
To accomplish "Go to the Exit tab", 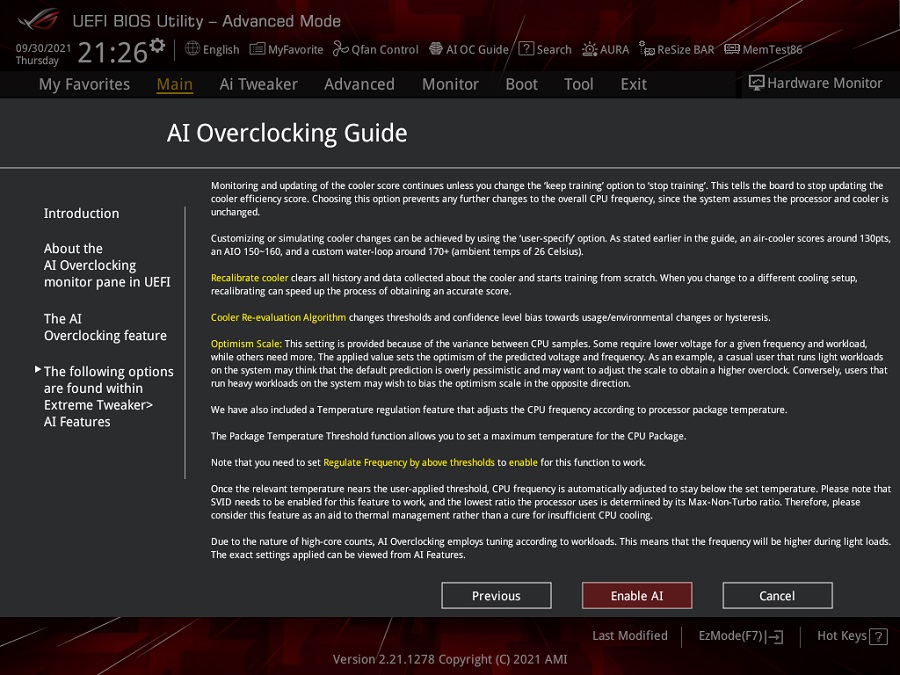I will [x=634, y=84].
